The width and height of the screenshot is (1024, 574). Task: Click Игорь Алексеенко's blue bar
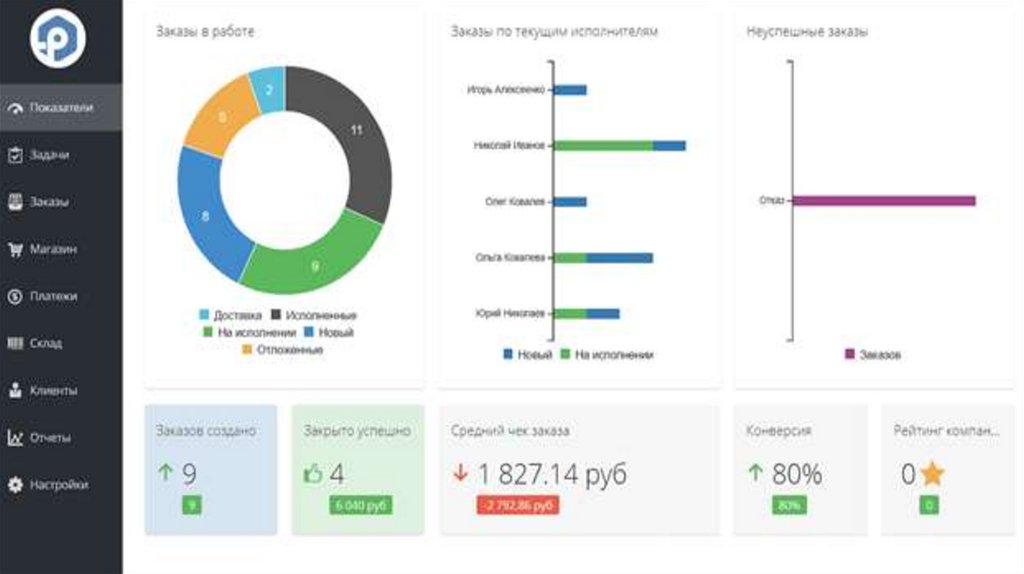click(x=570, y=89)
